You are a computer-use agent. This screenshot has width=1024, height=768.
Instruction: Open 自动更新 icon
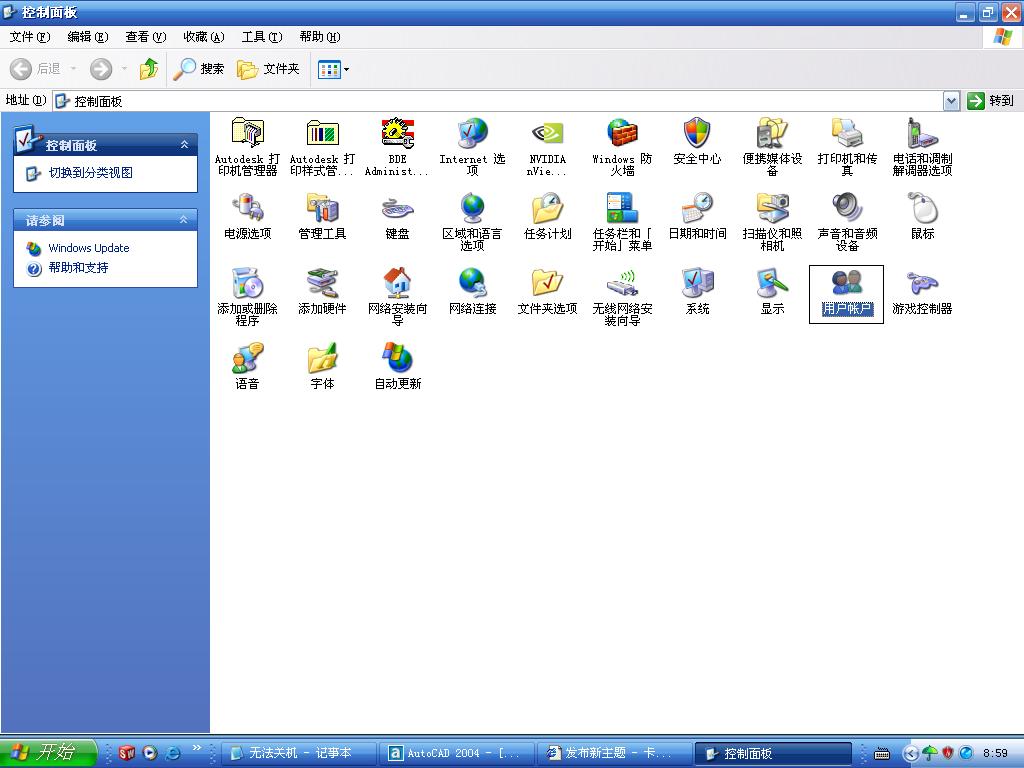point(397,359)
